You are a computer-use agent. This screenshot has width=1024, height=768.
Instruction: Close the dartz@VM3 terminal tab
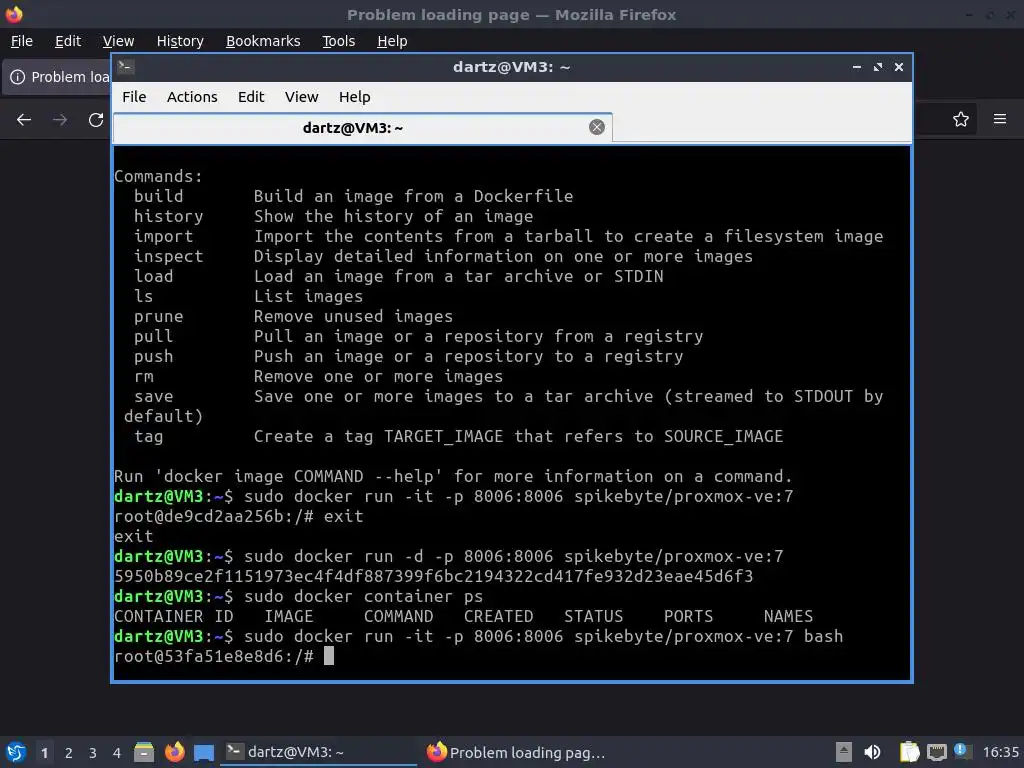(596, 127)
